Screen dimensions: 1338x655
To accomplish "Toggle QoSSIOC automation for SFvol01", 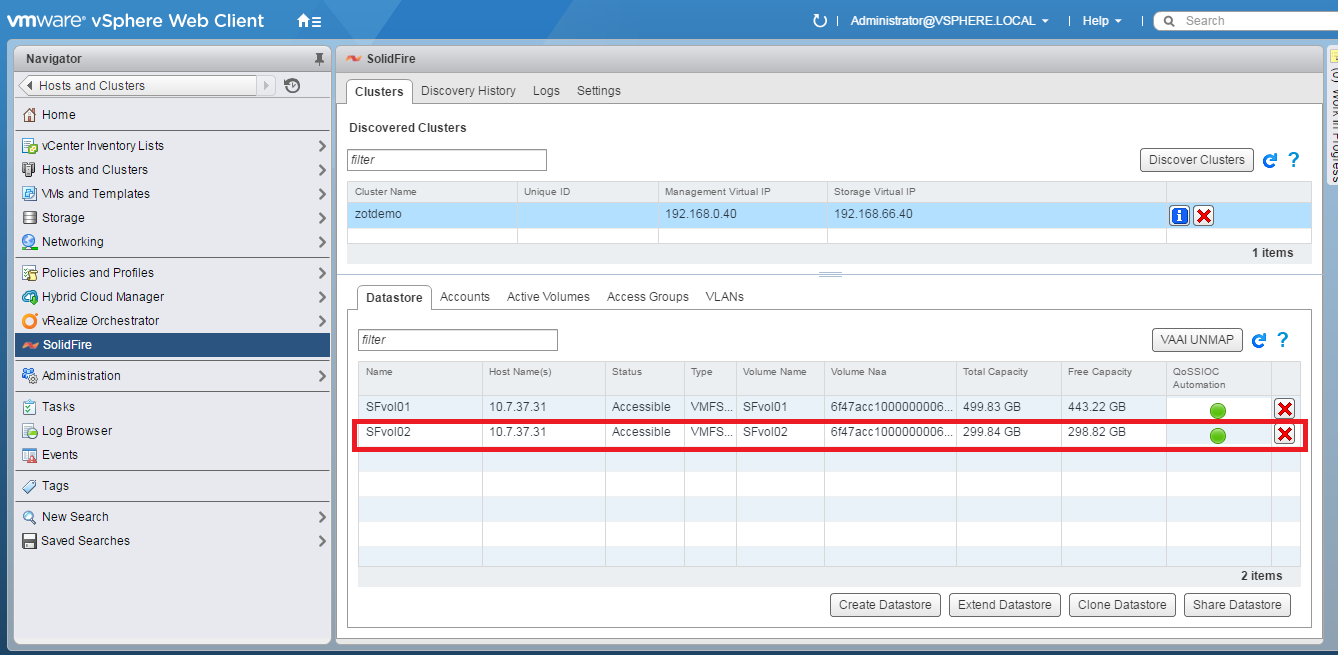I will (1218, 410).
